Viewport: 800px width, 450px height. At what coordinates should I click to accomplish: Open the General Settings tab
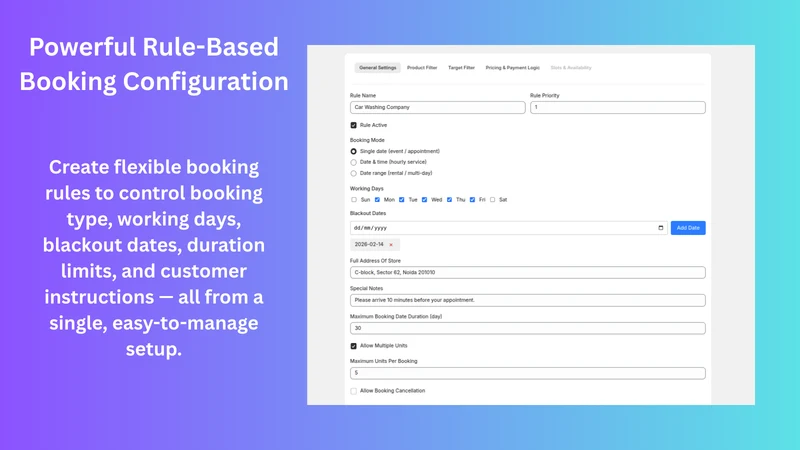pos(378,68)
